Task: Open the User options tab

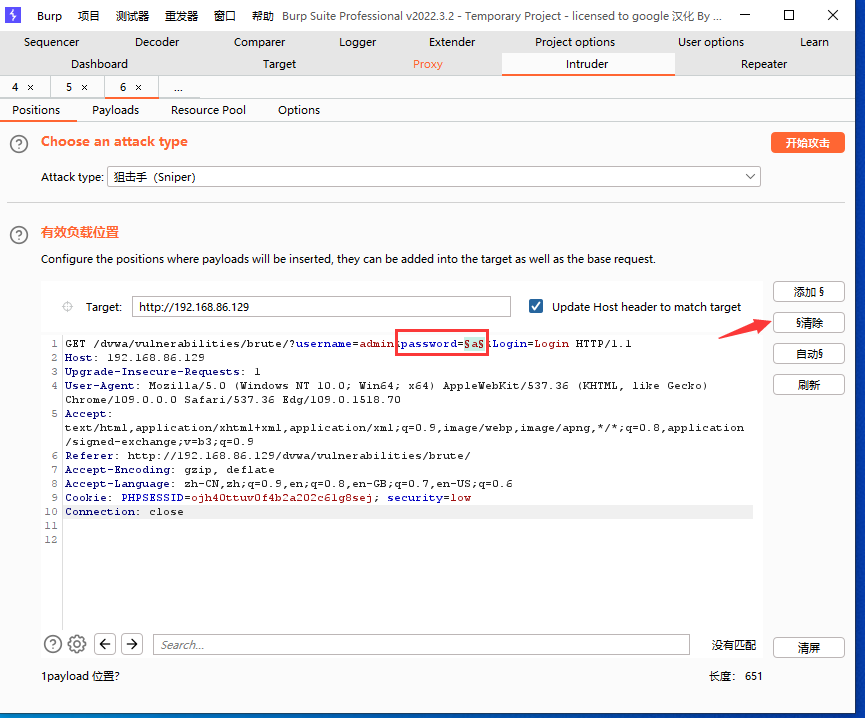Action: tap(711, 42)
